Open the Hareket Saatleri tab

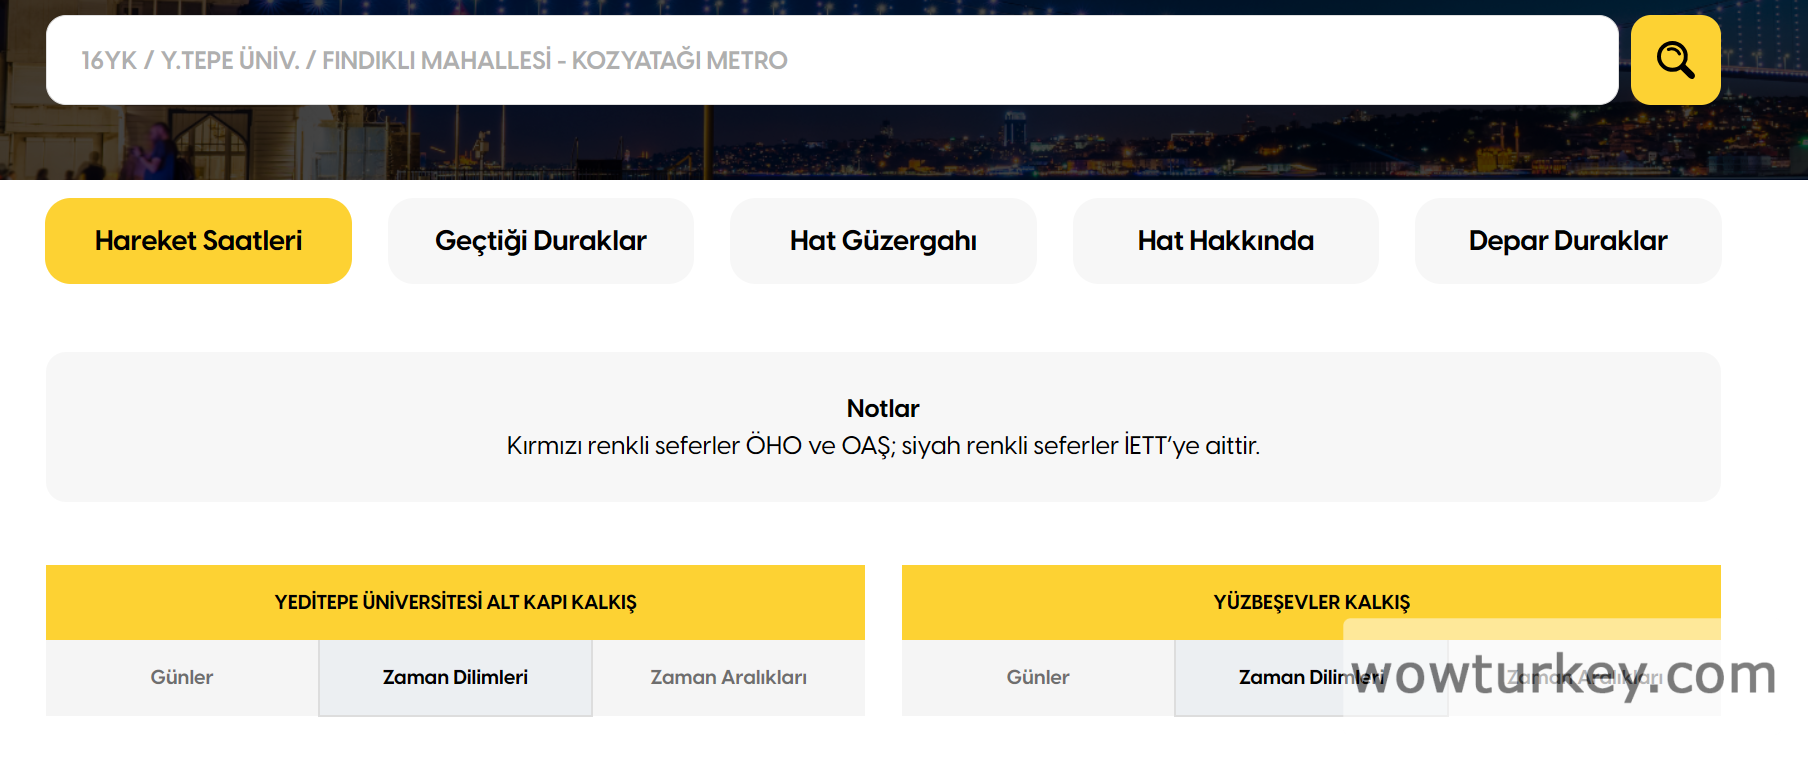(x=198, y=241)
